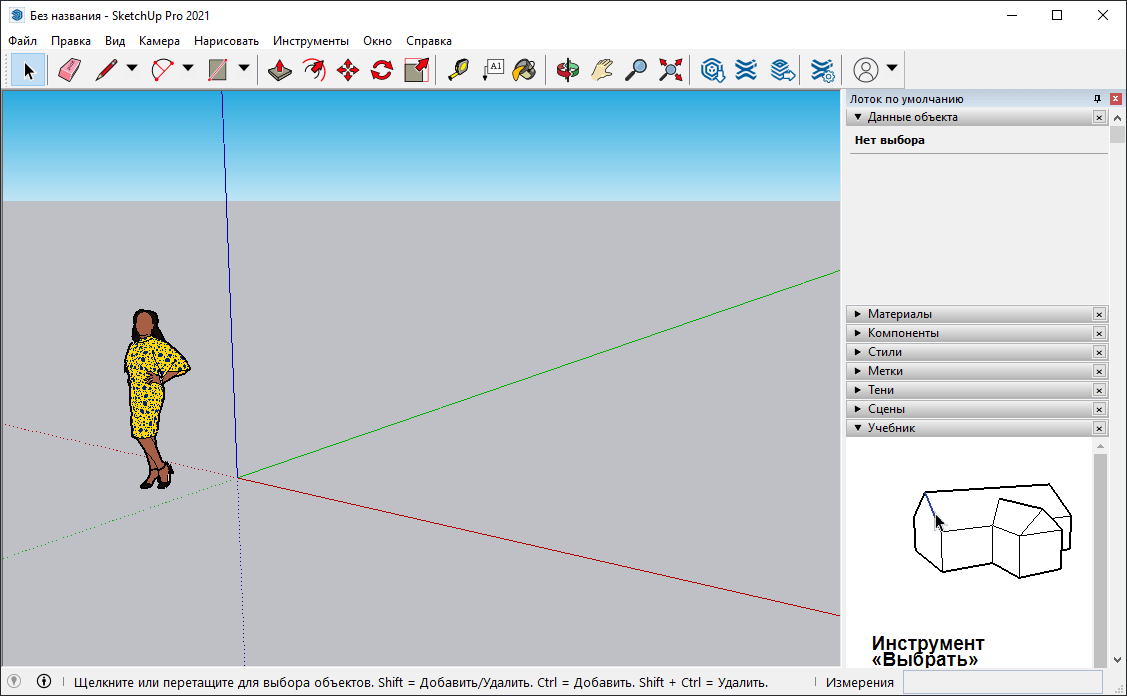This screenshot has width=1127, height=696.
Task: Select the Tape Measure tool
Action: coord(458,70)
